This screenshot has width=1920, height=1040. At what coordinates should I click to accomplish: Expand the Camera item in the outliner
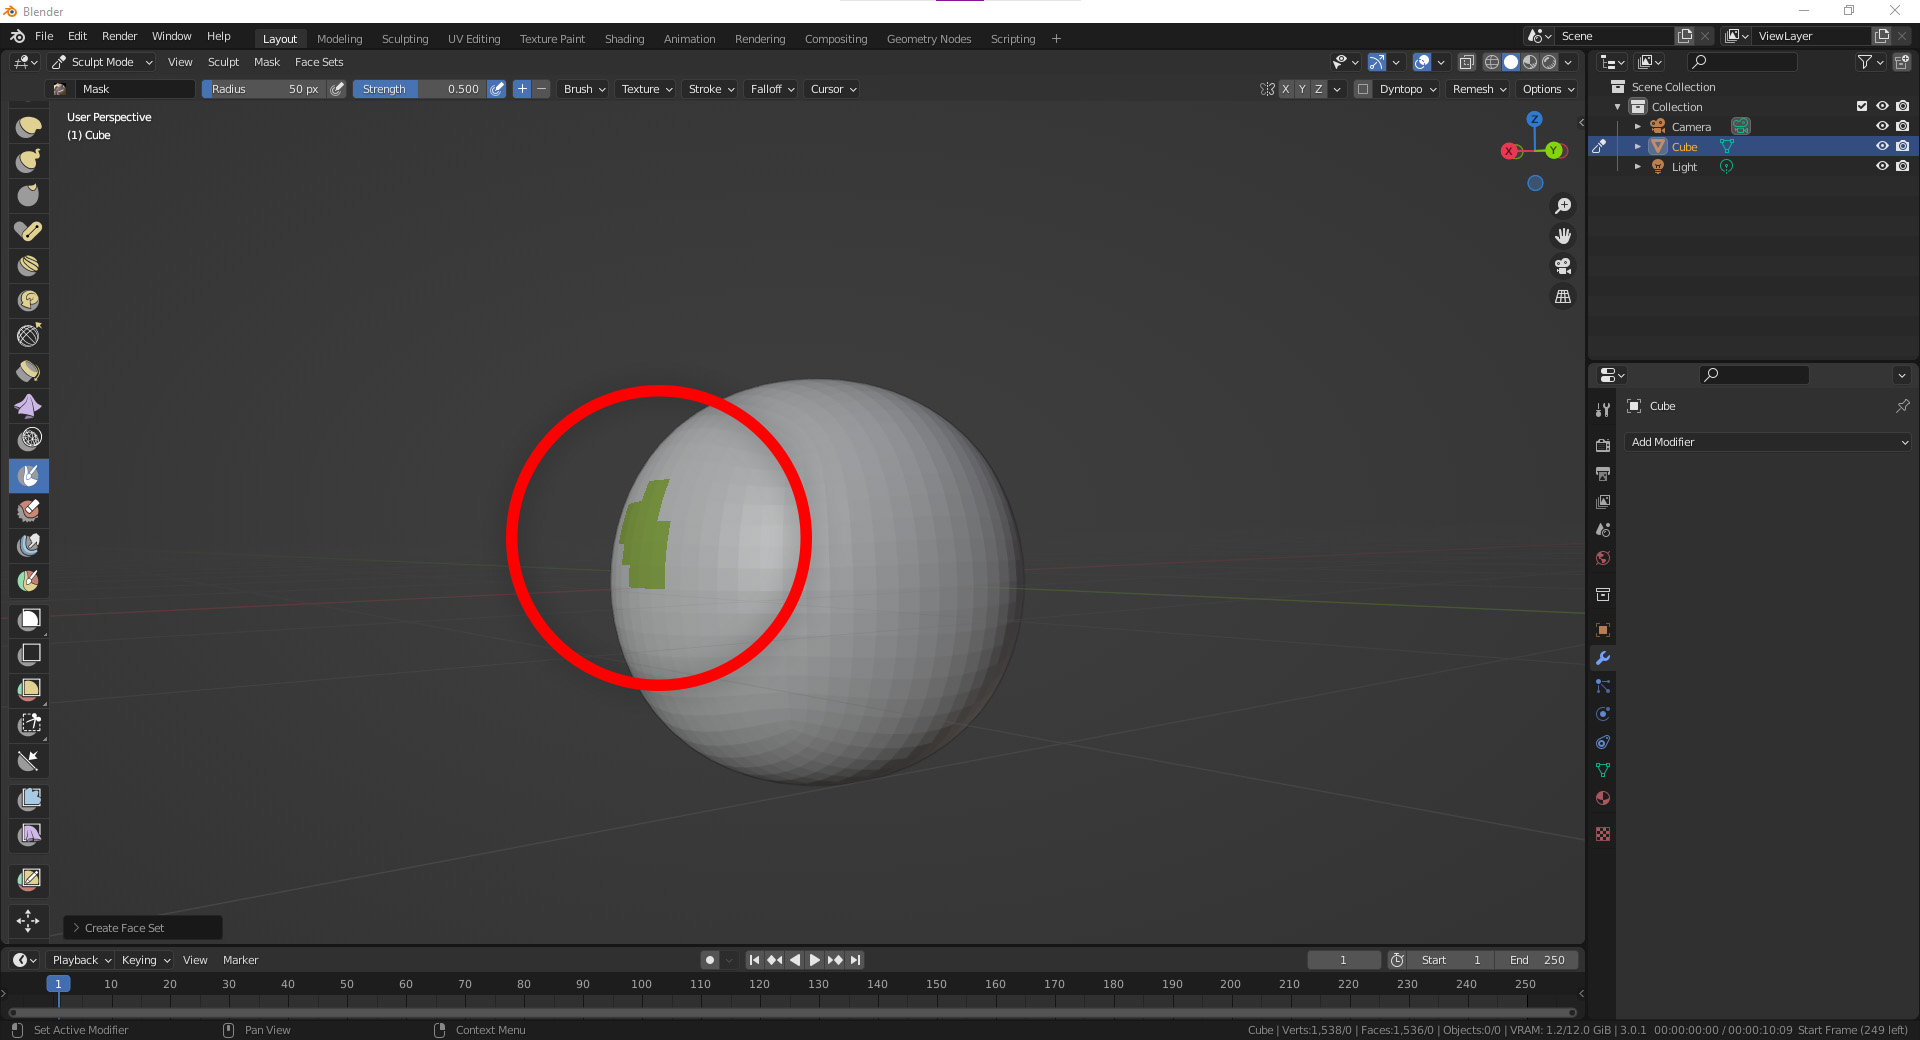1638,126
